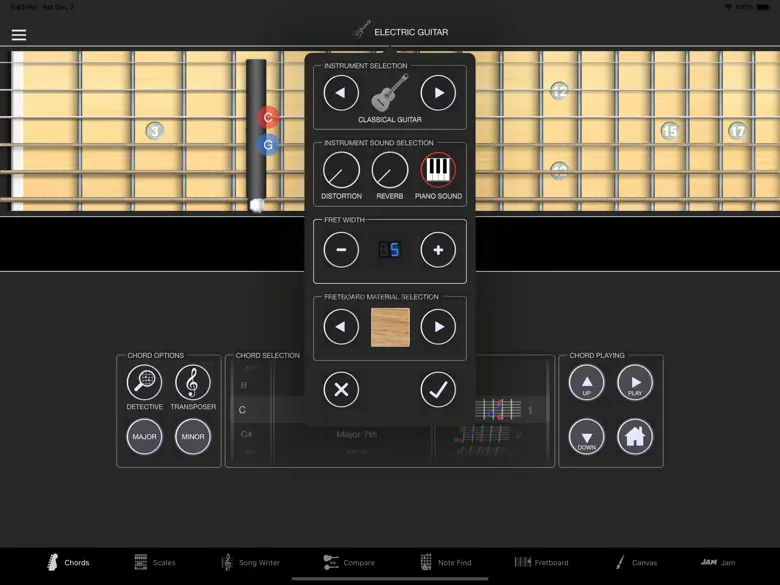780x585 pixels.
Task: Increase fret width with plus button
Action: 438,250
